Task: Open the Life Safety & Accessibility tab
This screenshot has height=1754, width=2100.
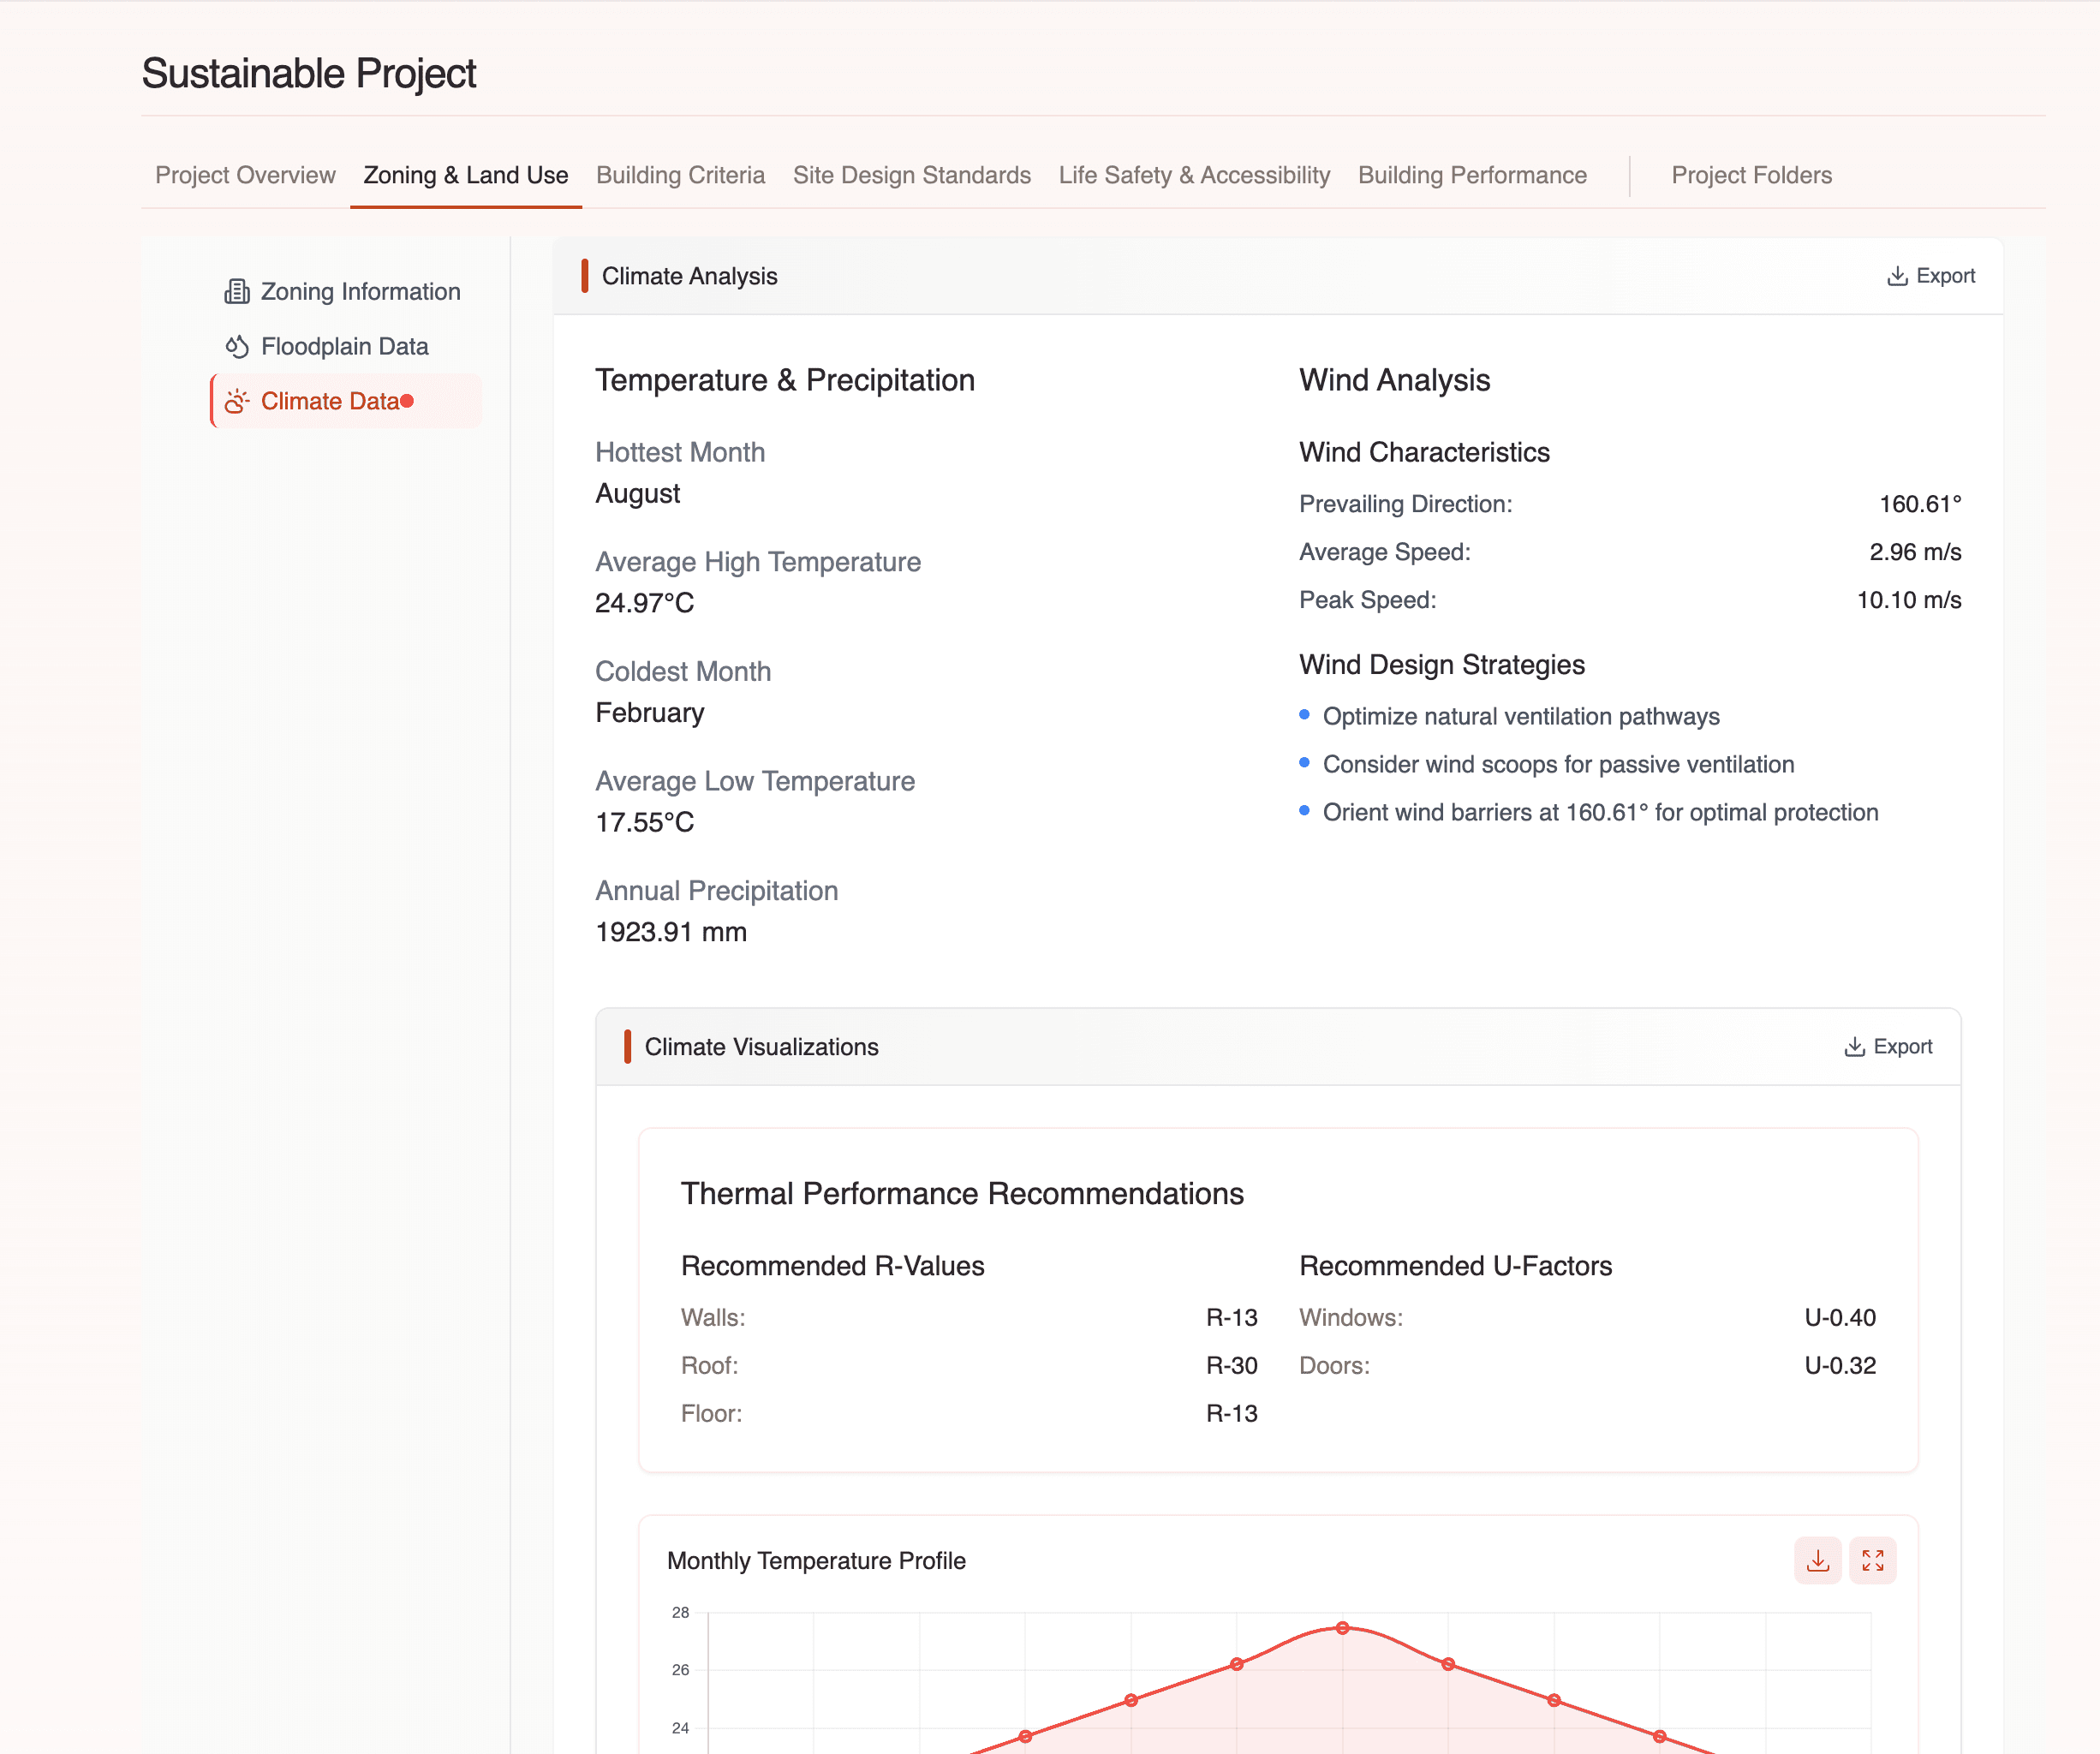Action: click(1194, 175)
